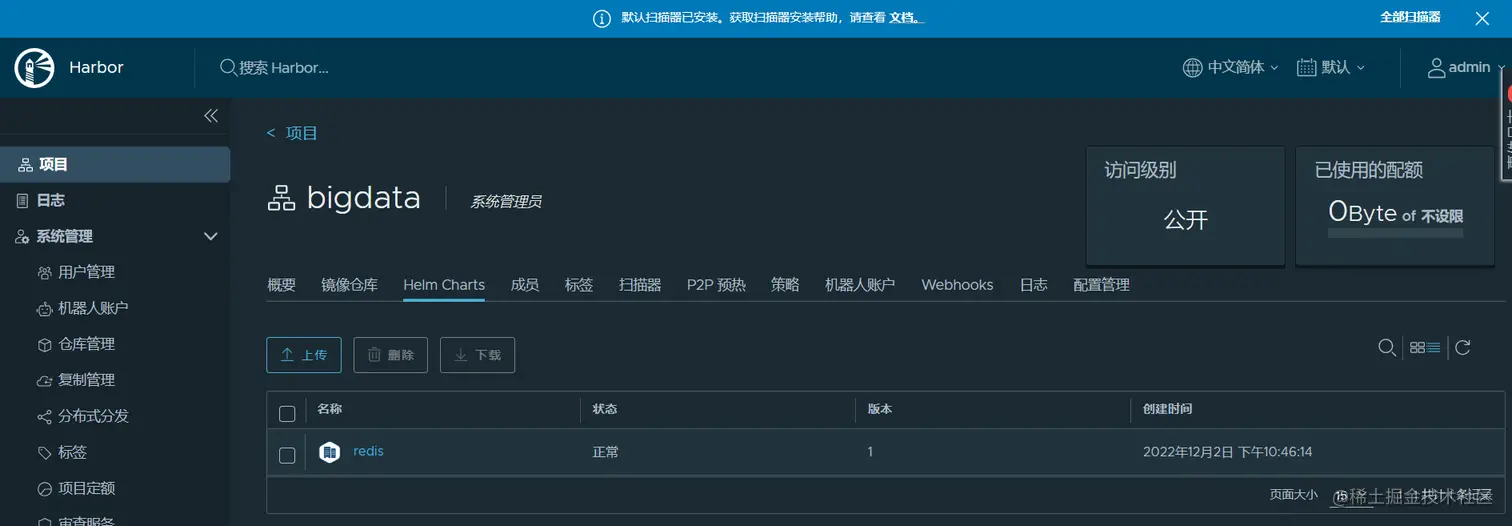Viewport: 1512px width, 526px height.
Task: Select all charts with header checkbox
Action: point(287,413)
